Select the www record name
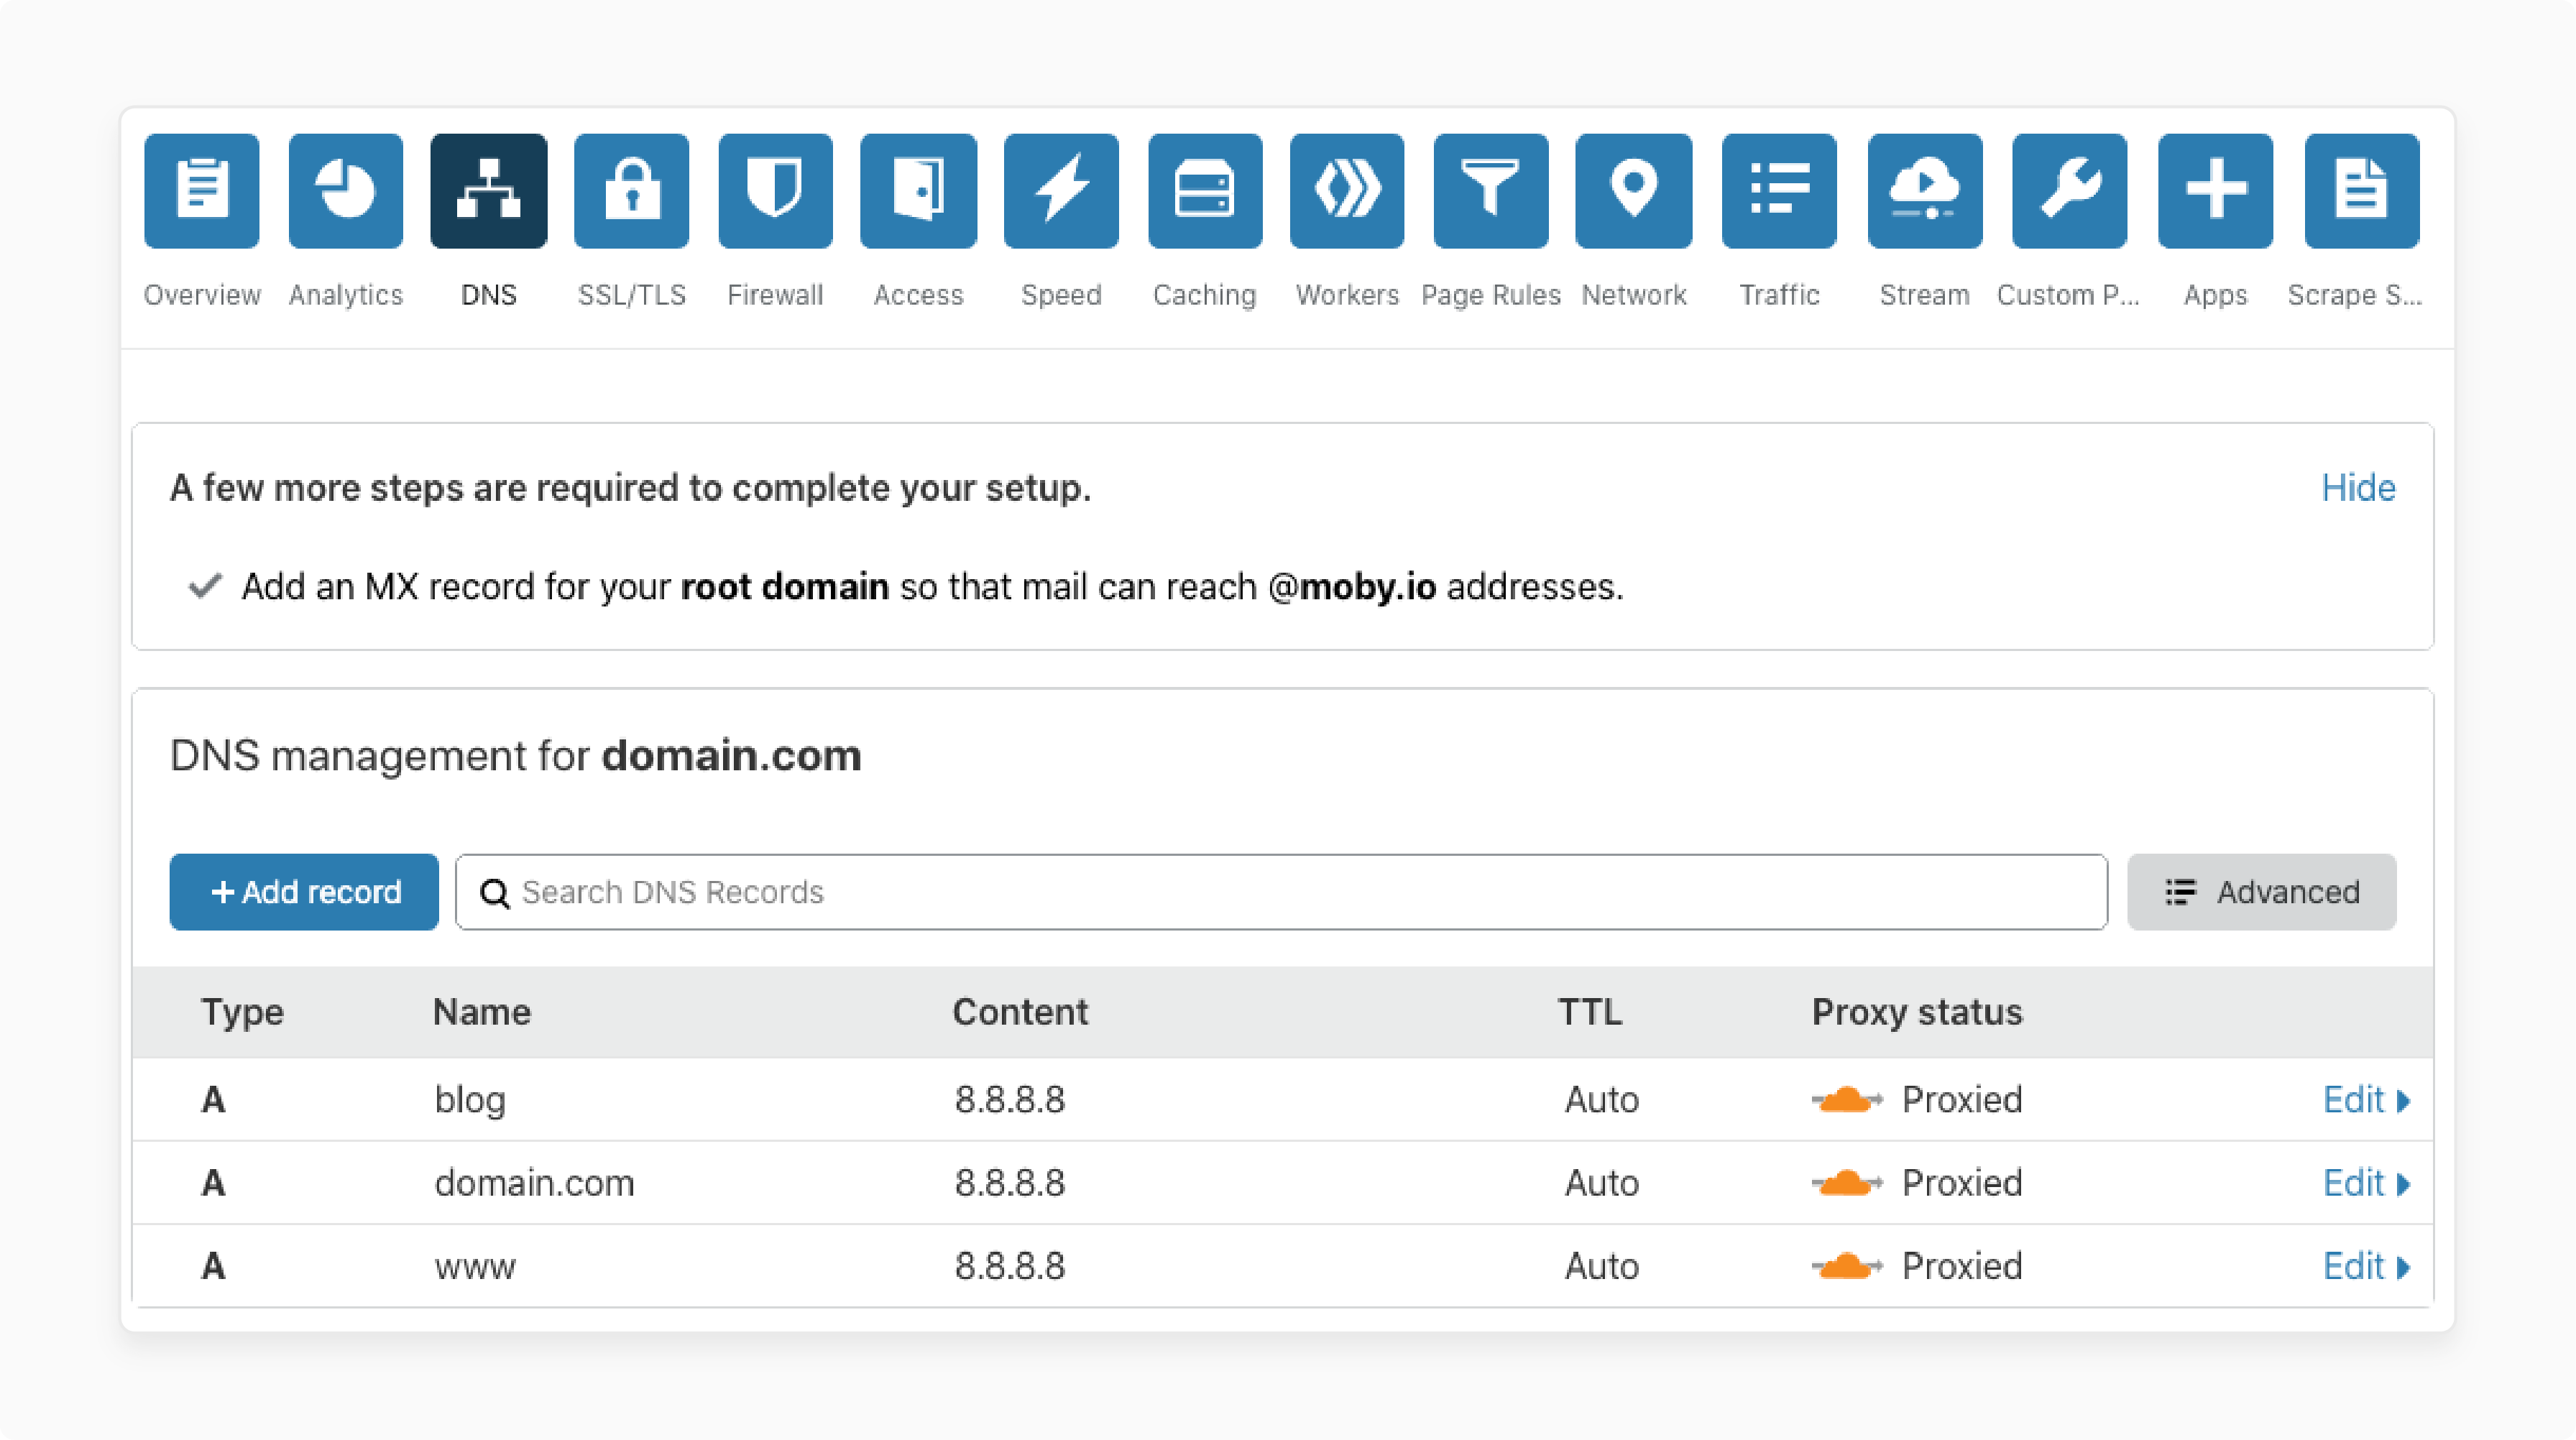 (x=475, y=1267)
